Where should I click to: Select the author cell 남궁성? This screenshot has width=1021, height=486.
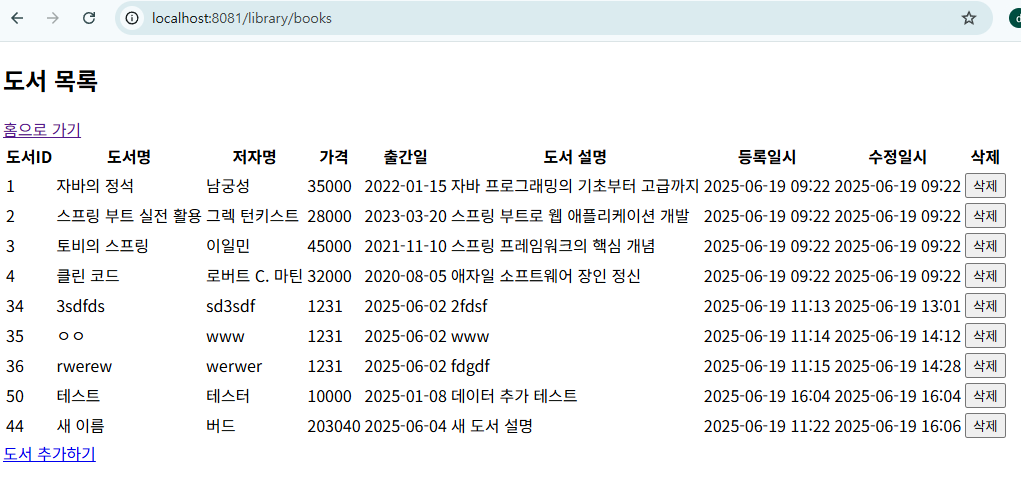(x=227, y=186)
